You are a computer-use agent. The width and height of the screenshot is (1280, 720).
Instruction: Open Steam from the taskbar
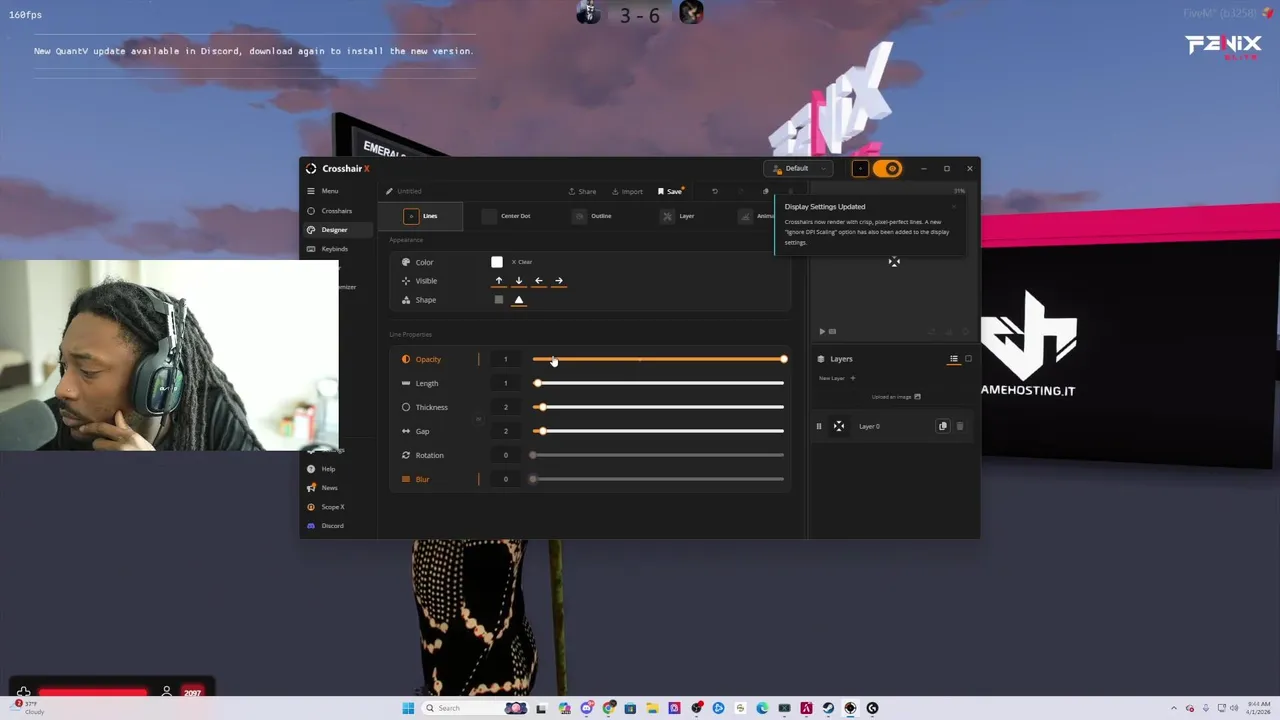pyautogui.click(x=828, y=708)
